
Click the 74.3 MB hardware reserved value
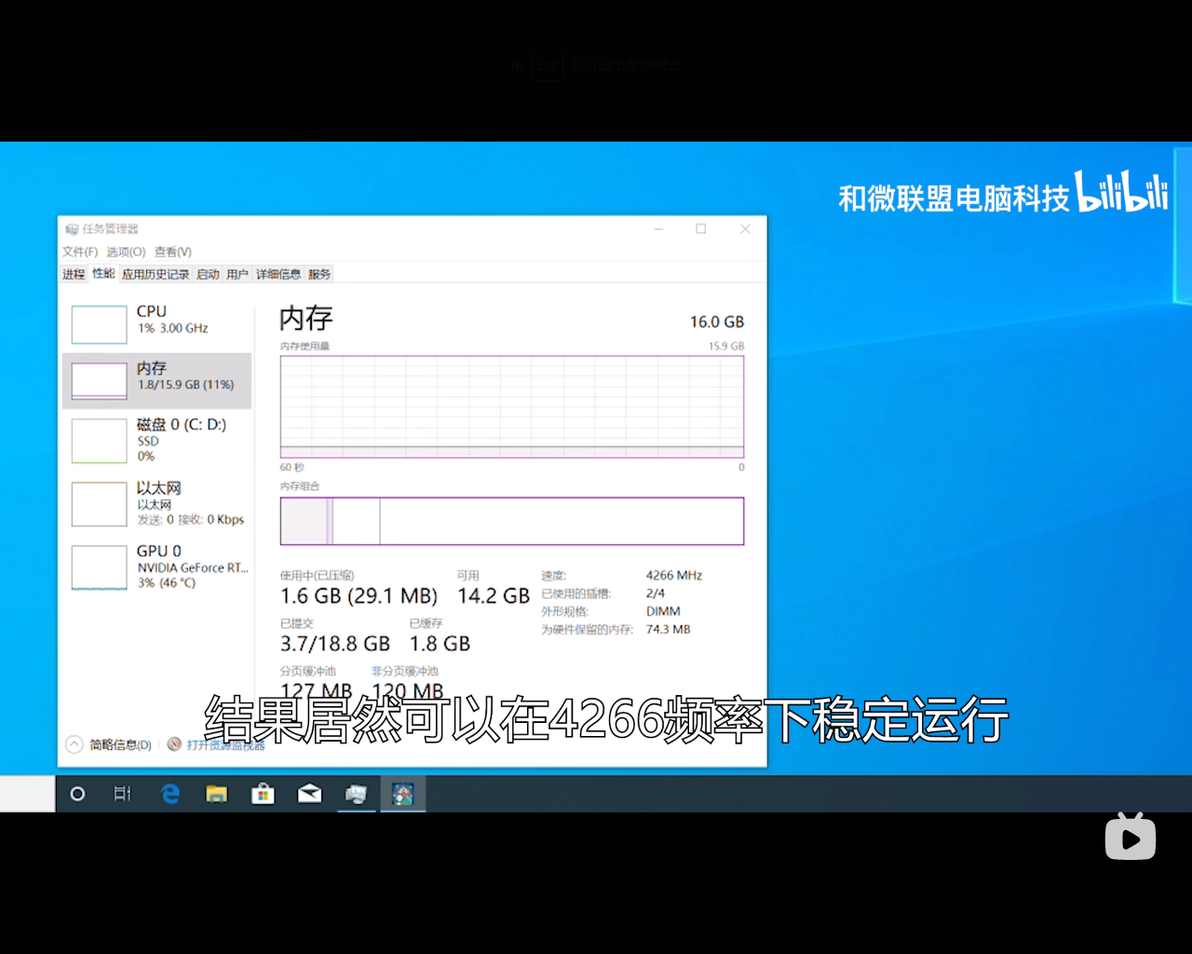pyautogui.click(x=668, y=629)
